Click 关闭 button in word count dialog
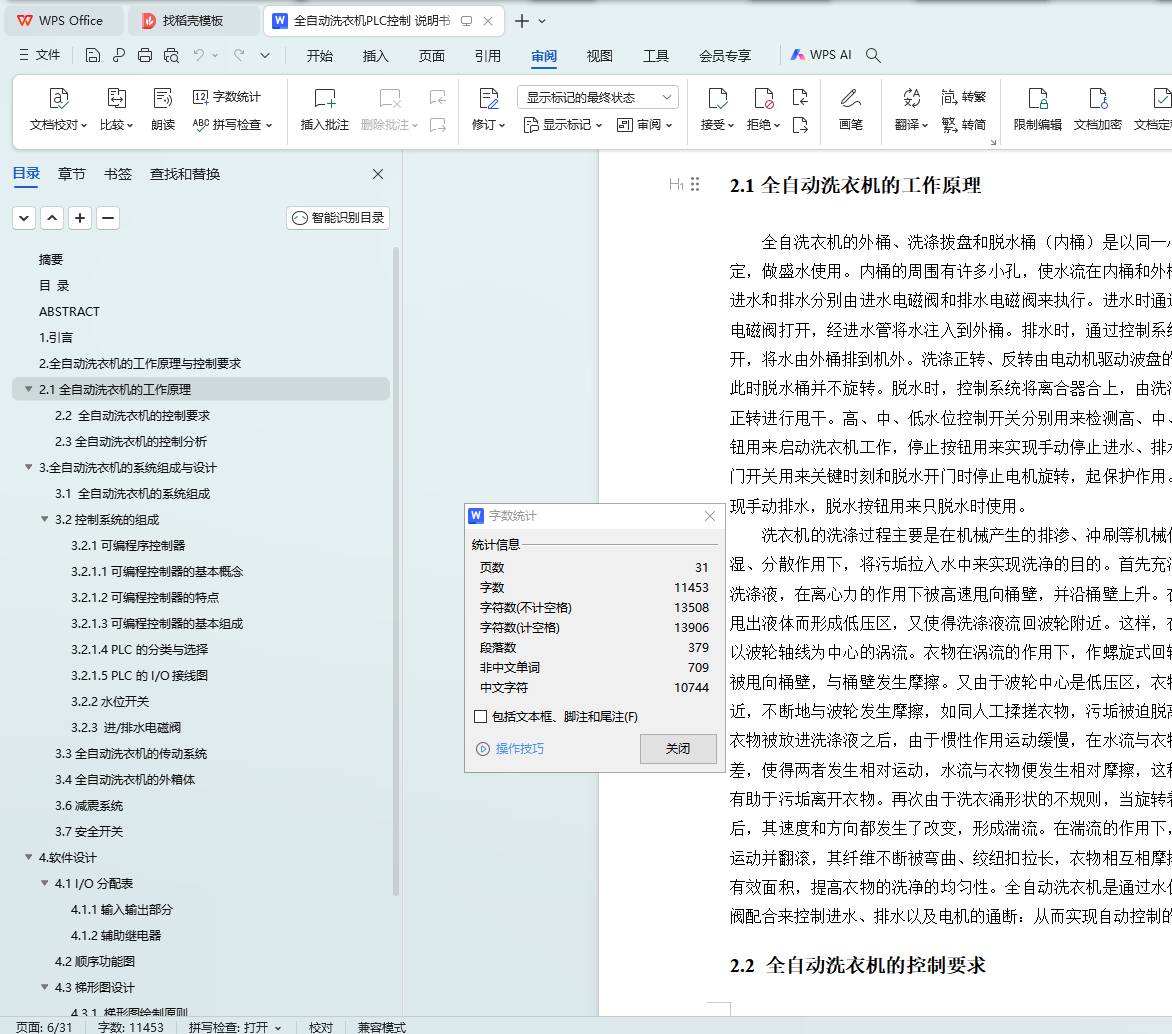Viewport: 1172px width, 1034px height. point(678,748)
